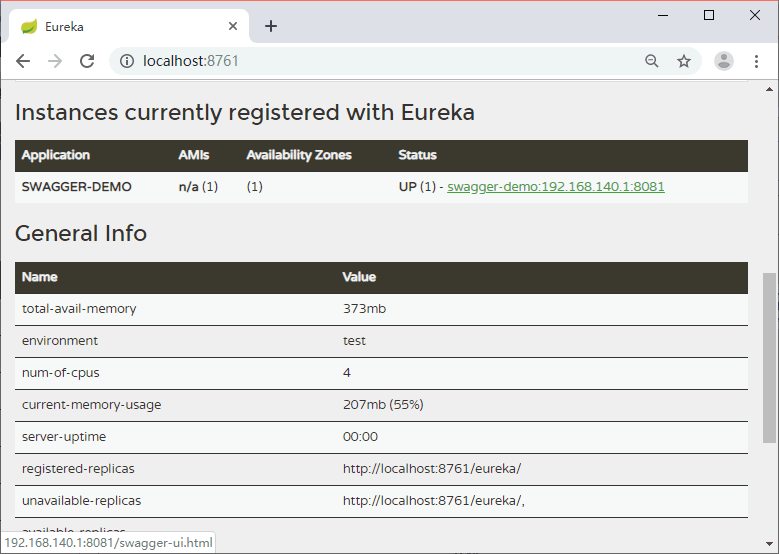This screenshot has width=779, height=554.
Task: Select the test environment value
Action: (x=354, y=341)
